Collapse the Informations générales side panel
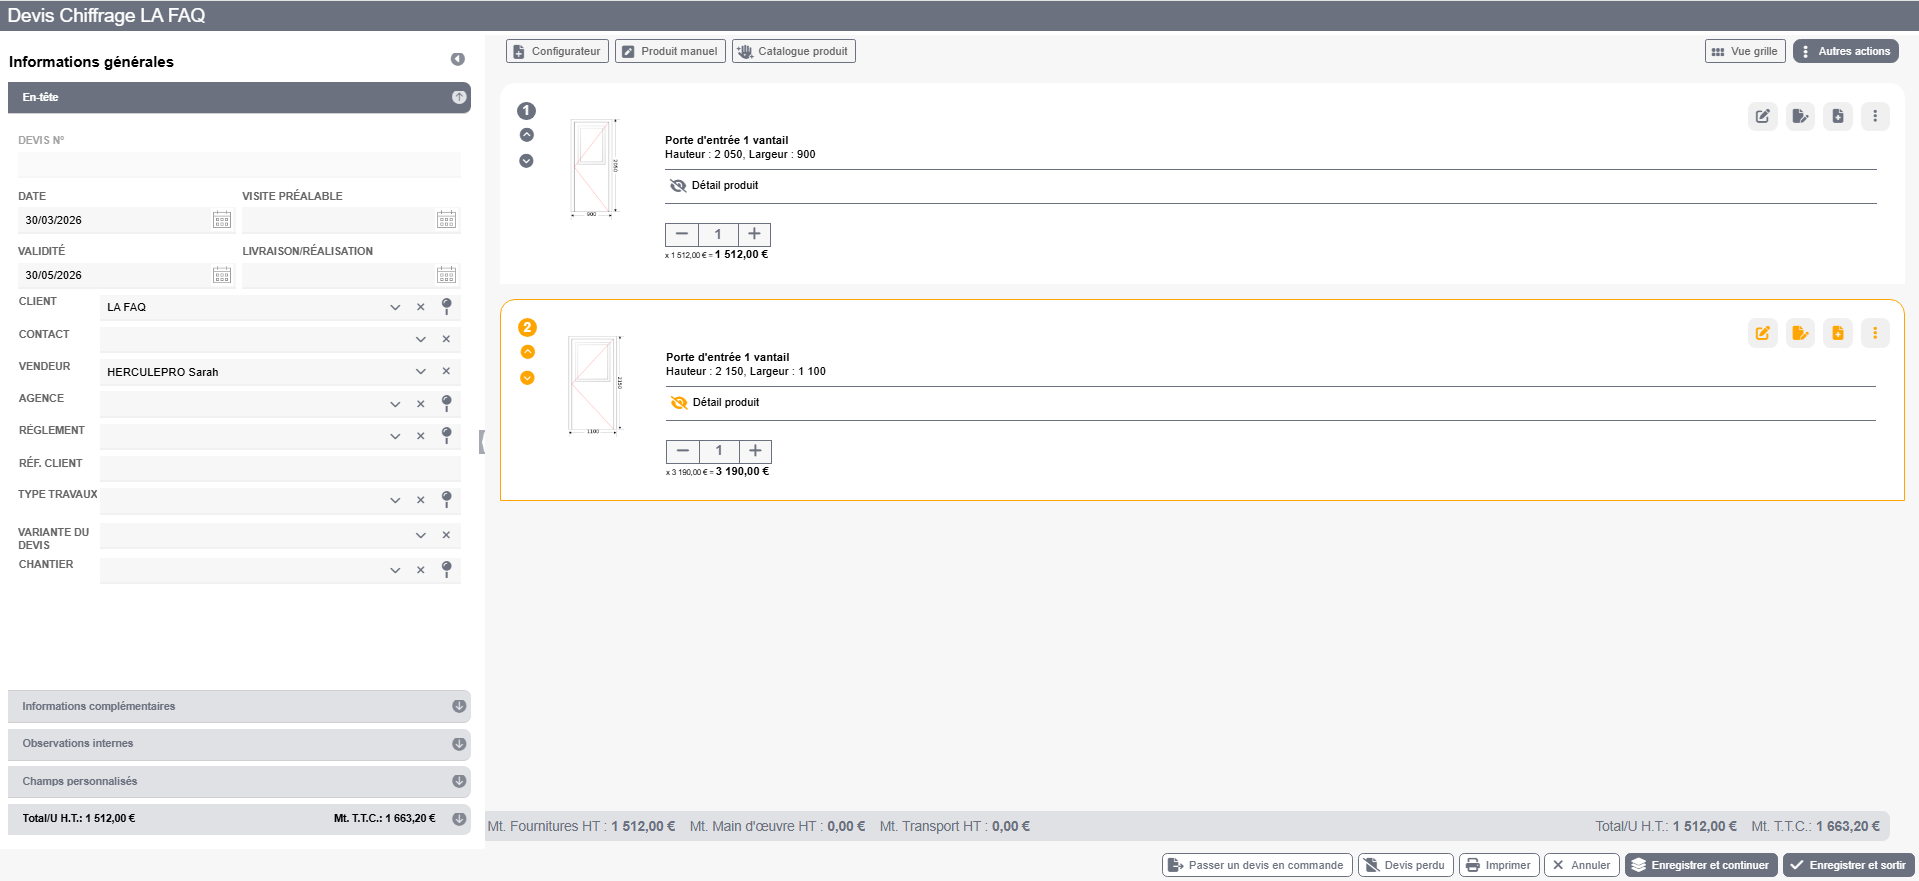1919x881 pixels. pos(458,60)
